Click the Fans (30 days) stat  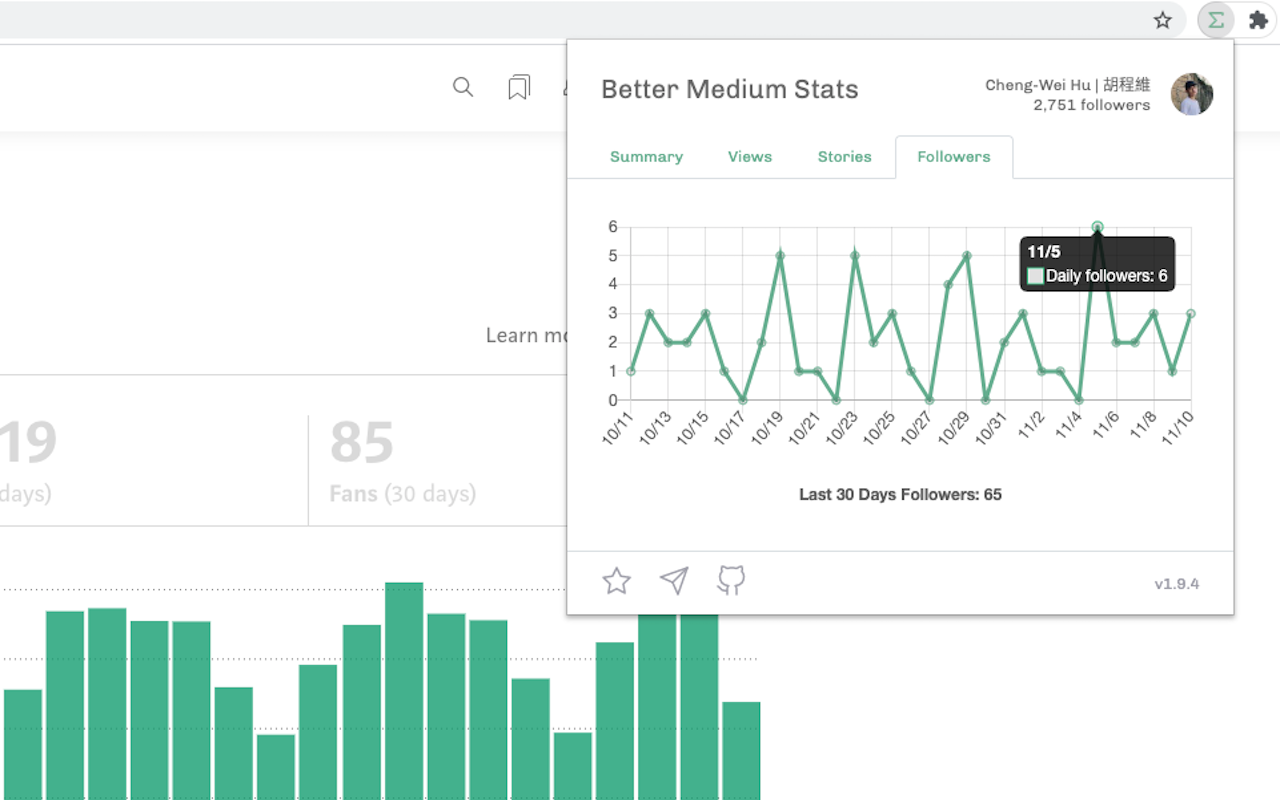click(403, 494)
